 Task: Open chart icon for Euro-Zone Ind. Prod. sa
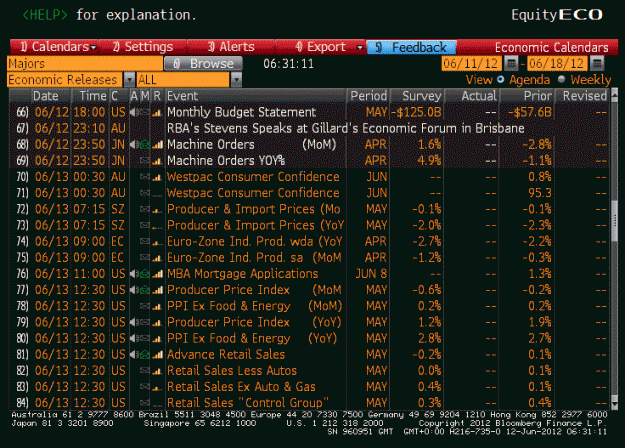157,258
